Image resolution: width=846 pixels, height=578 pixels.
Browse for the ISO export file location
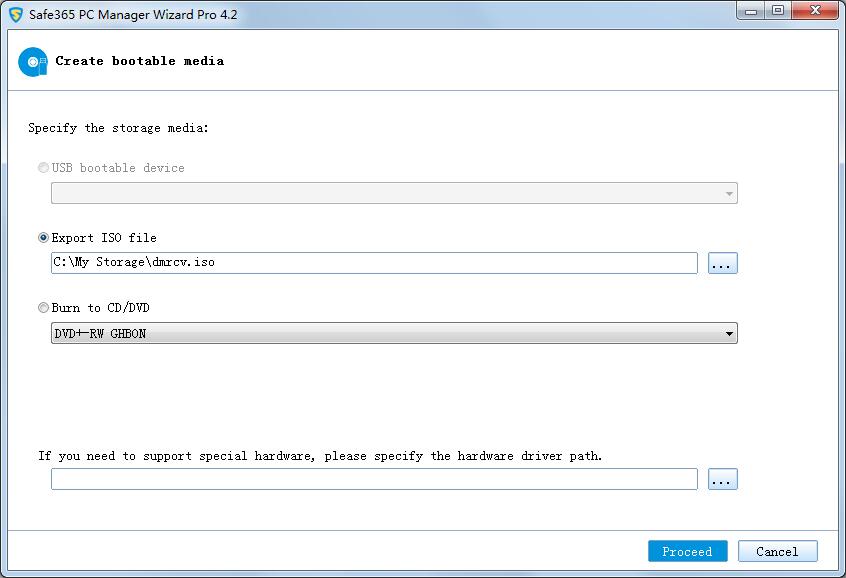pos(722,263)
